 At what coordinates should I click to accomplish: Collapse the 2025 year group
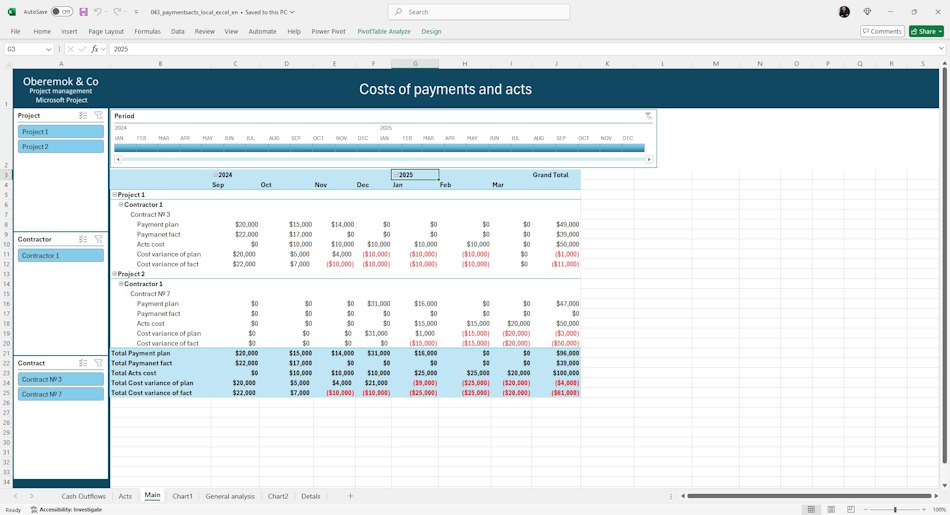point(396,175)
